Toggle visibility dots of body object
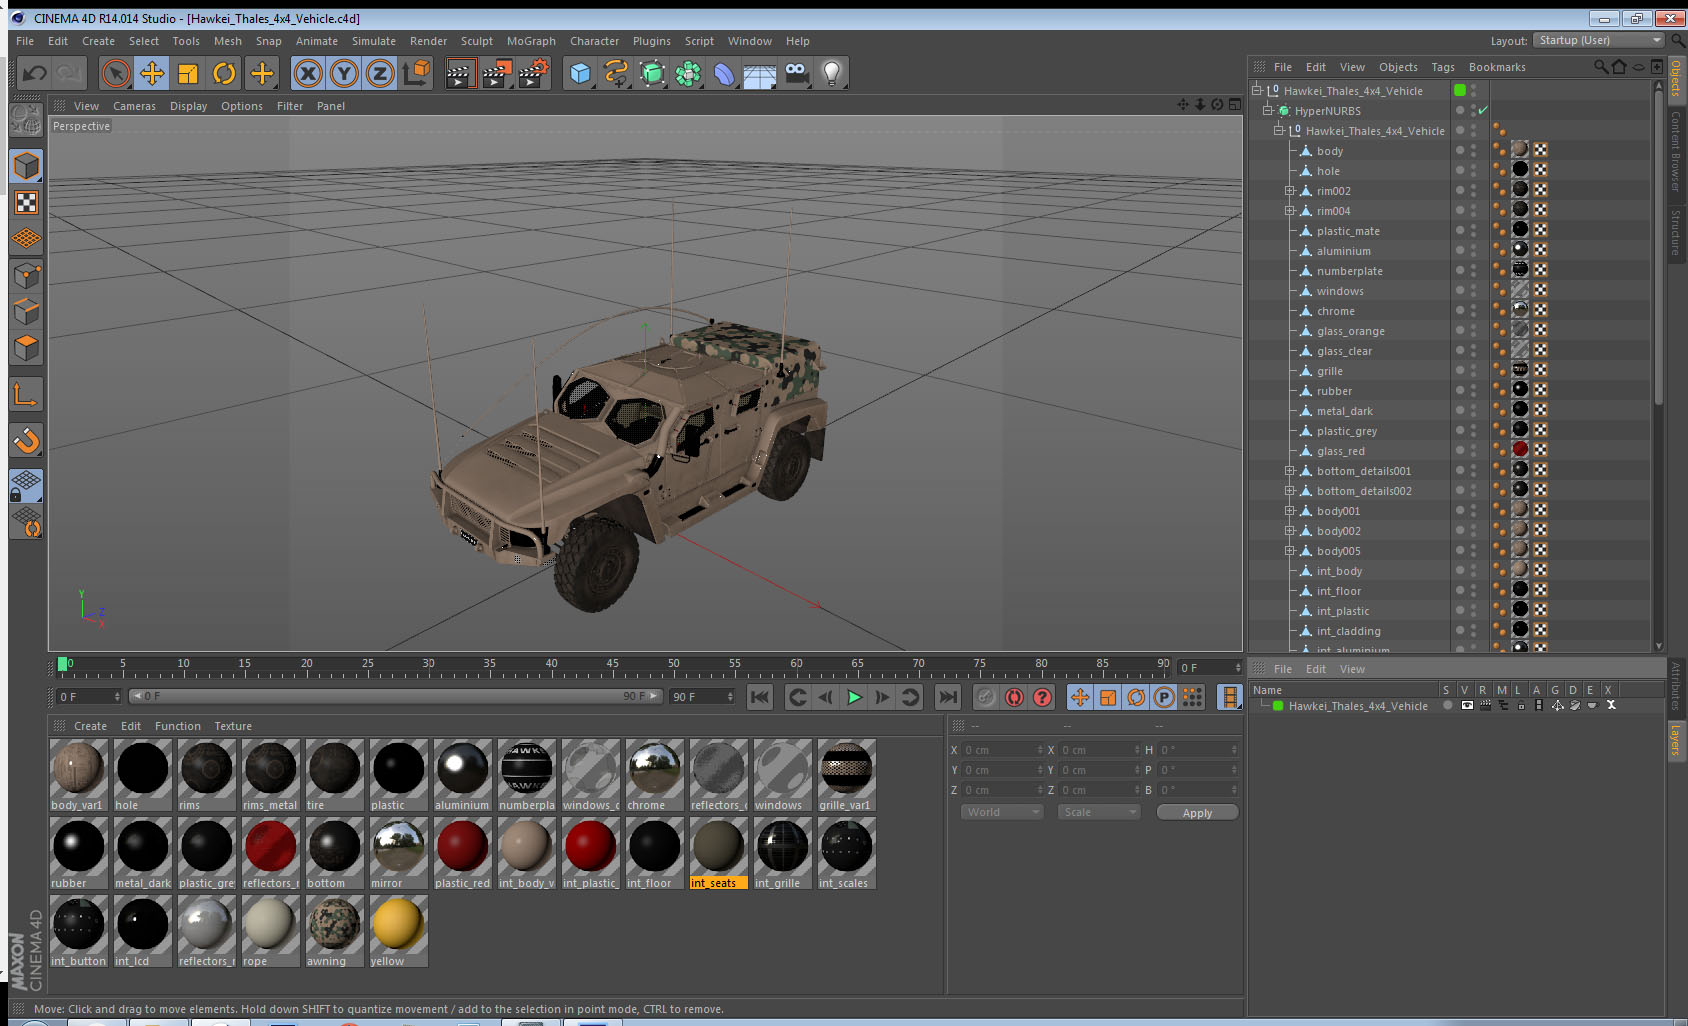 click(x=1473, y=151)
